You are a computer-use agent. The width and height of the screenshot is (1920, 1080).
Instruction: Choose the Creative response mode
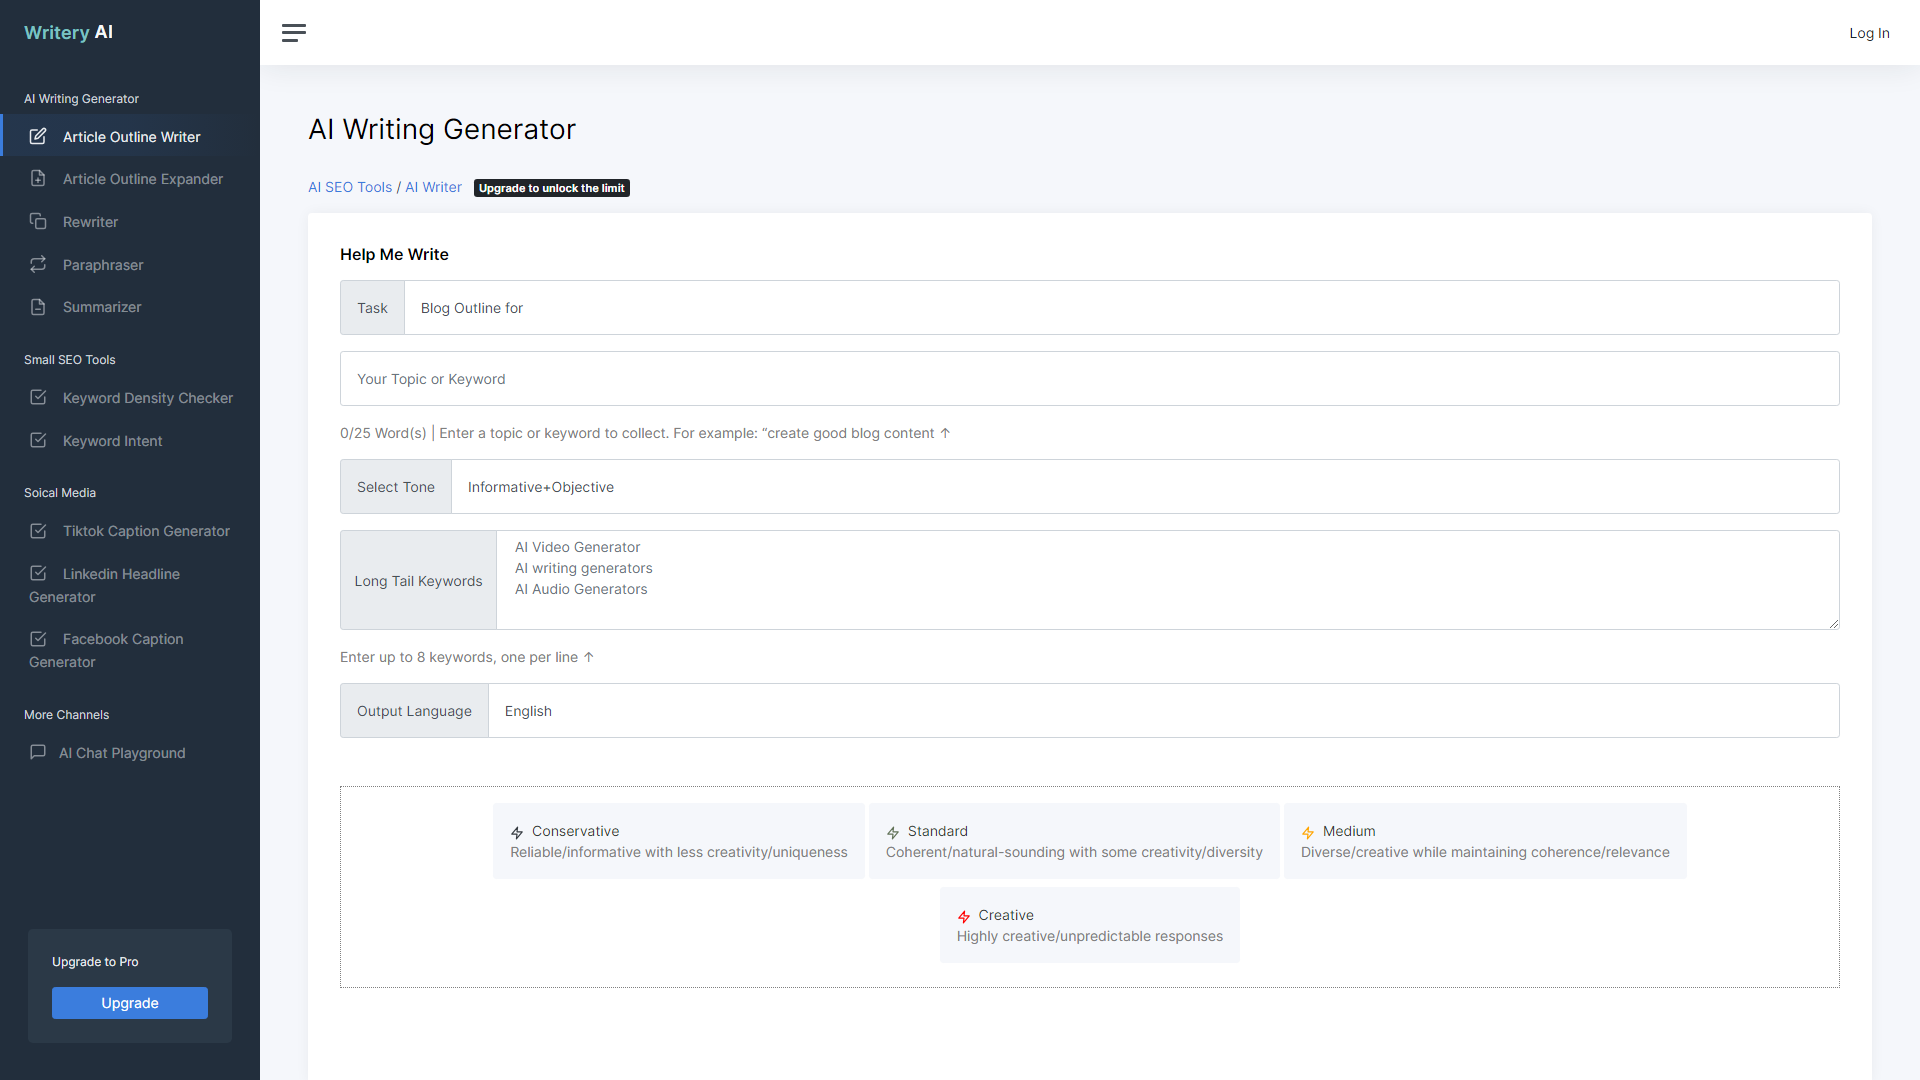[x=1089, y=925]
